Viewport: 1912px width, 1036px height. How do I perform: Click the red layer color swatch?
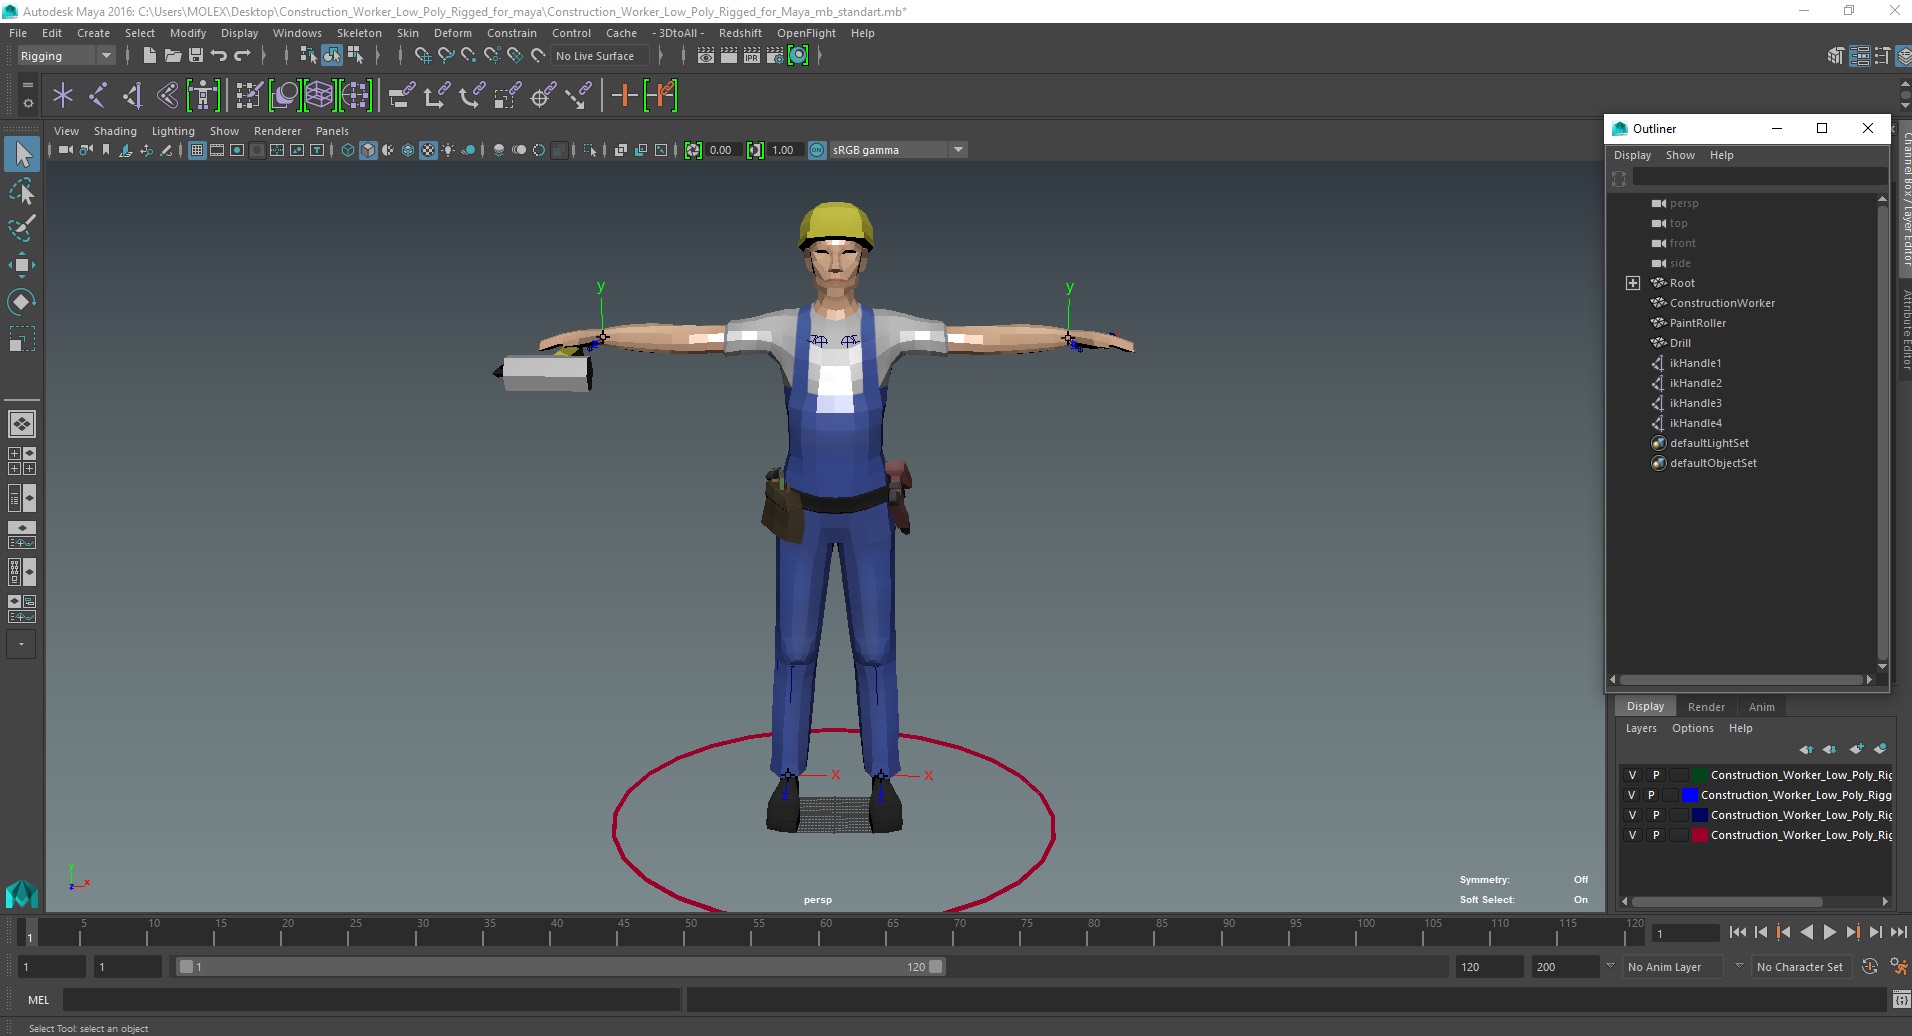(1699, 835)
